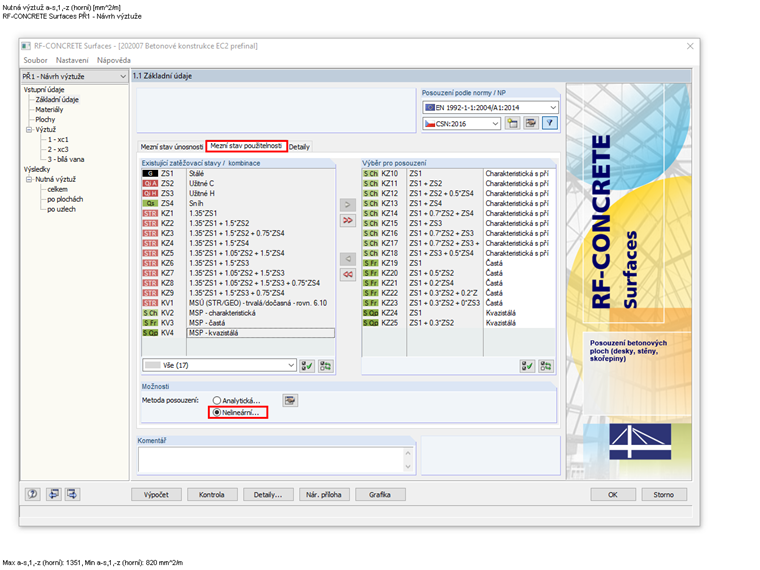The image size is (760, 570).
Task: Click into the Komentář text field
Action: point(270,459)
